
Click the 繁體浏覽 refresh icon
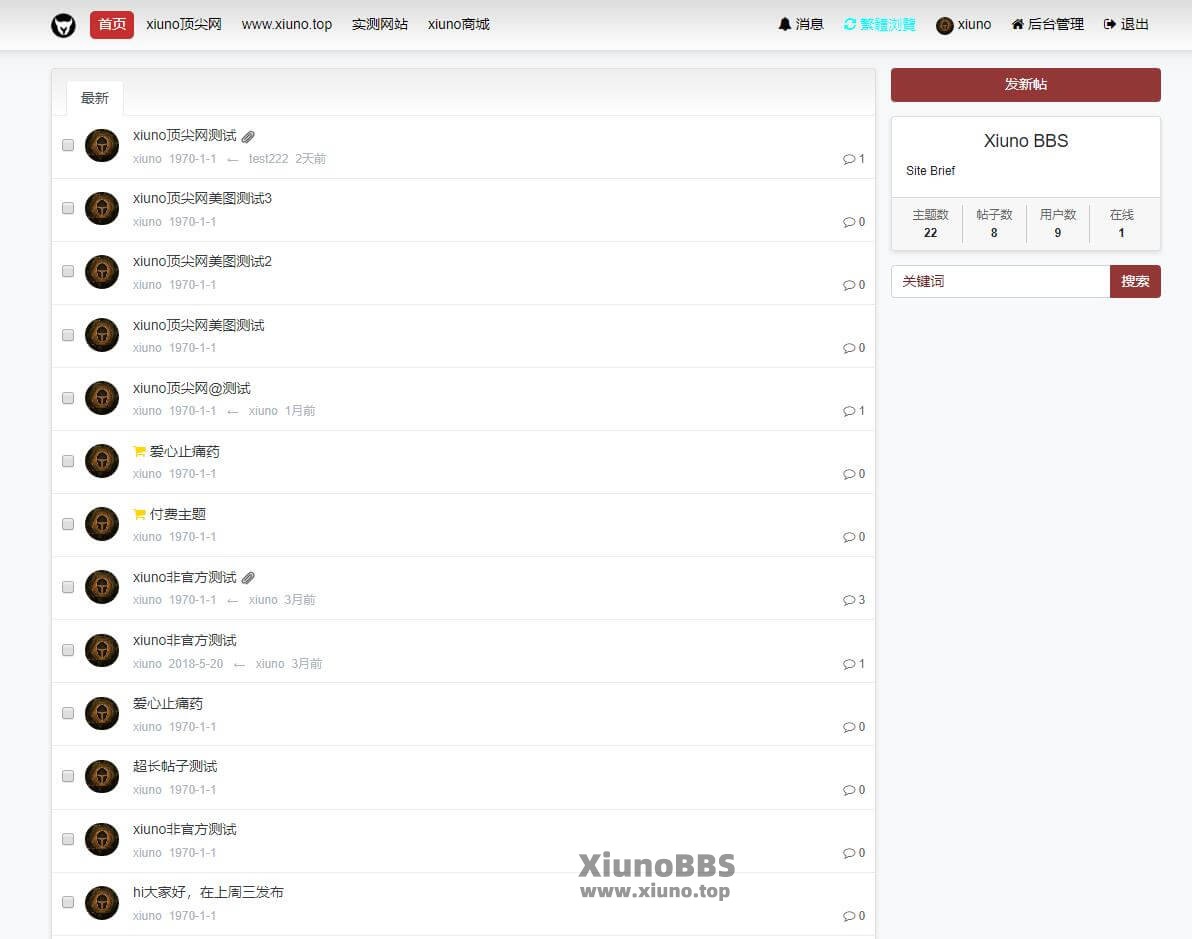(850, 24)
